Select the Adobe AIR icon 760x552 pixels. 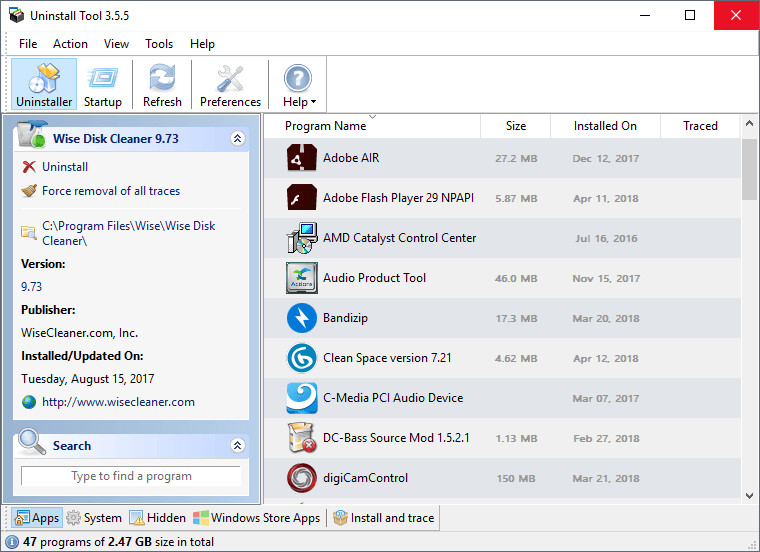pos(302,158)
